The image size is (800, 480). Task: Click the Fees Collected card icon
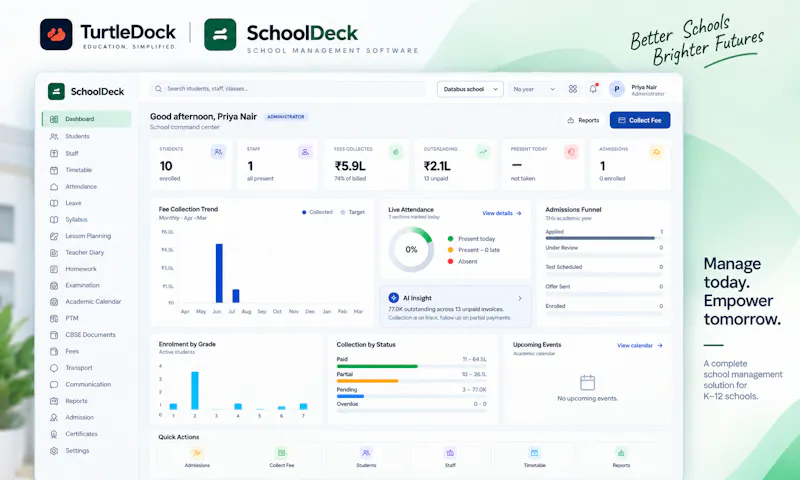(396, 152)
